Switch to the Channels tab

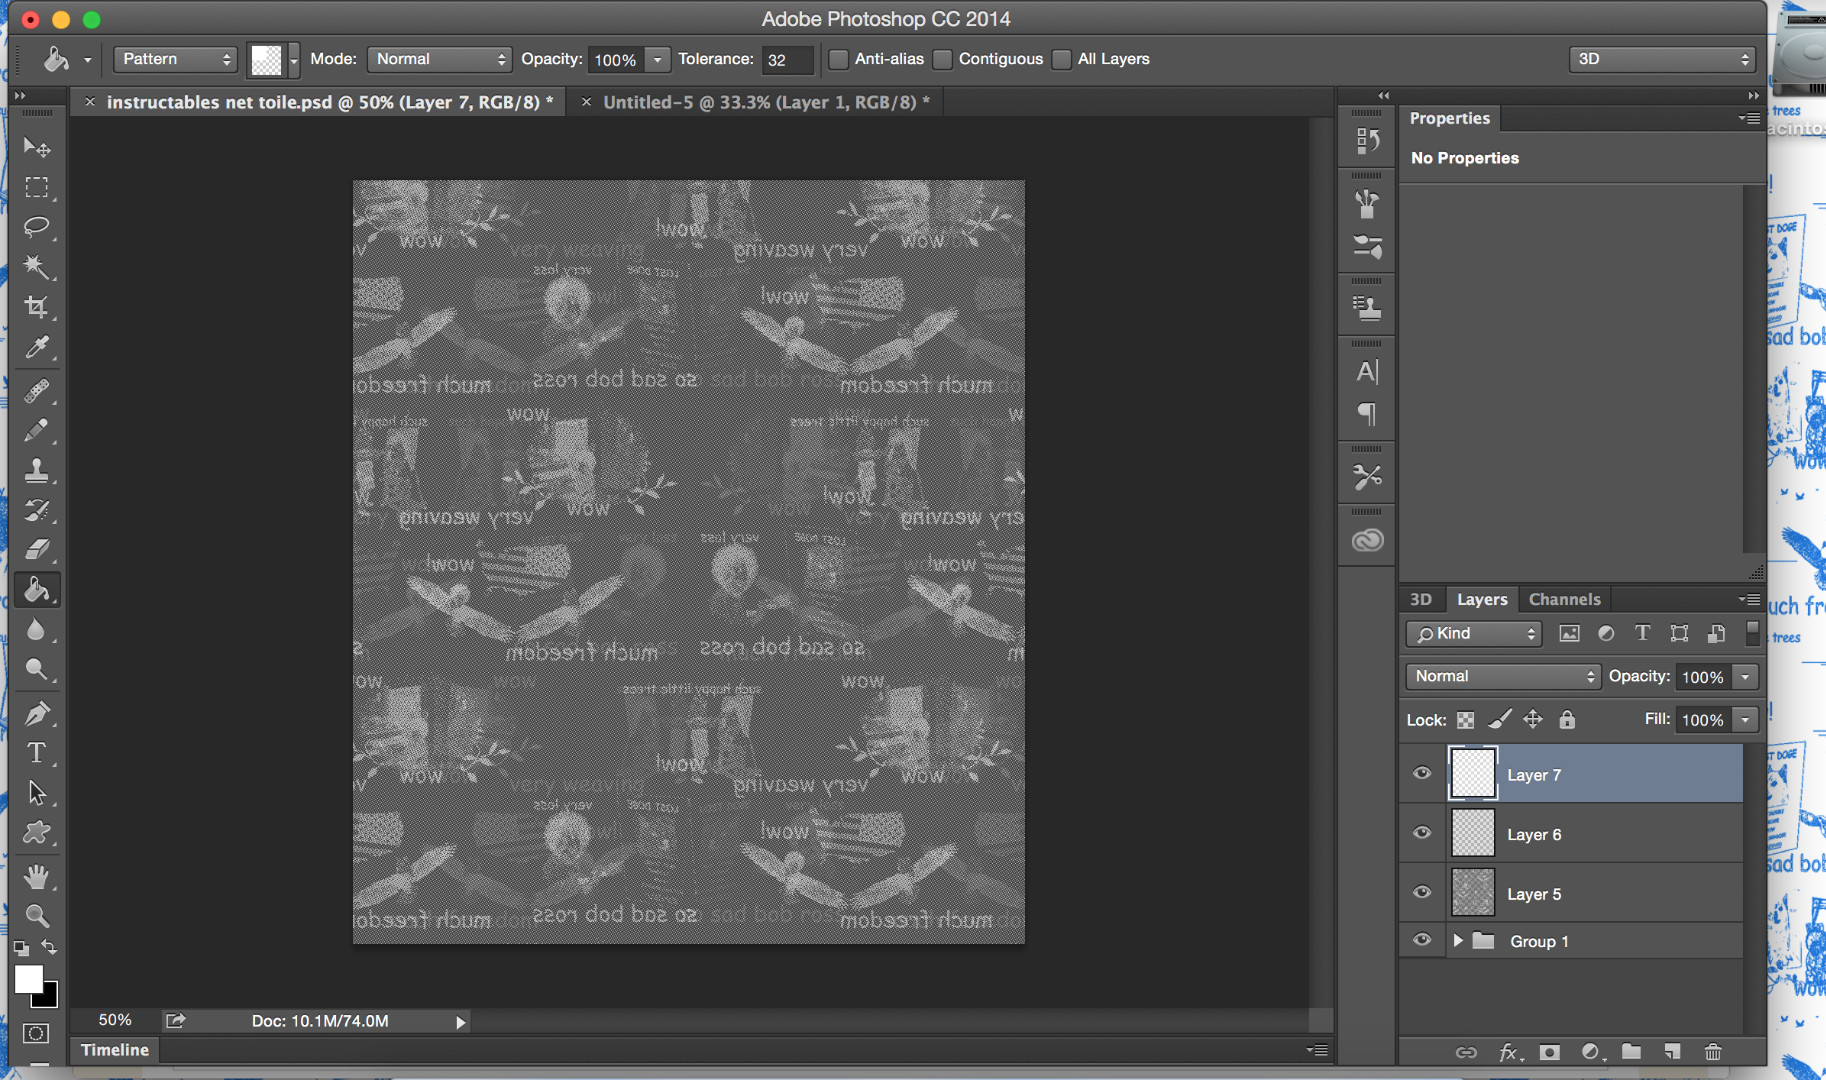(x=1565, y=599)
